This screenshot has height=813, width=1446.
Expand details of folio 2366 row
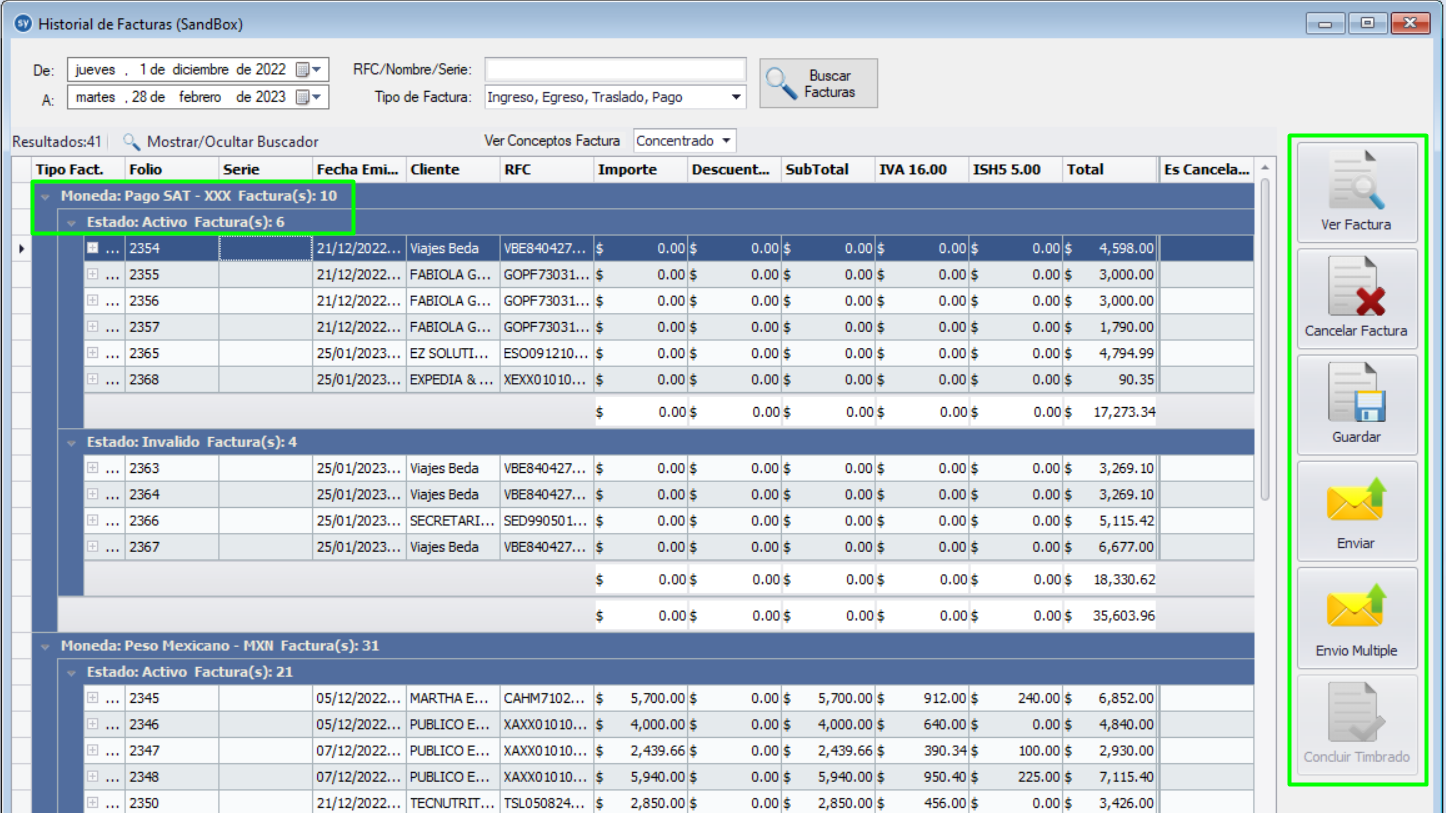[93, 520]
